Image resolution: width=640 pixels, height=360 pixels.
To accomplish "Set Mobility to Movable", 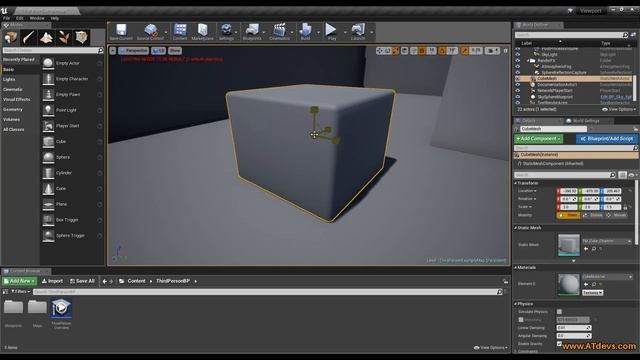I will coord(617,215).
